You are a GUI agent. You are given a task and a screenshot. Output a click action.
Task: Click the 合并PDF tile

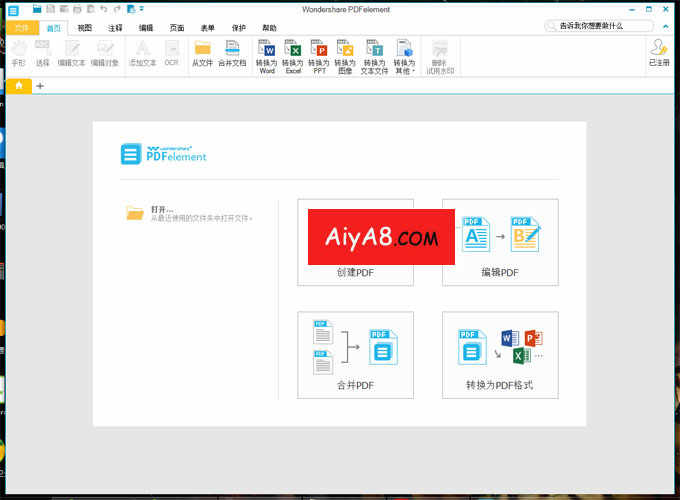pyautogui.click(x=355, y=355)
